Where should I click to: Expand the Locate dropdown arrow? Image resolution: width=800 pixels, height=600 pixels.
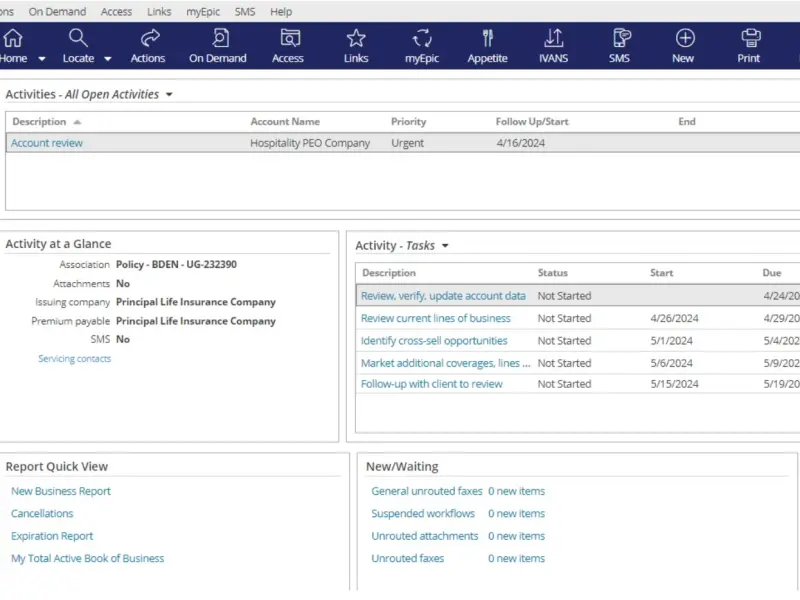[108, 59]
